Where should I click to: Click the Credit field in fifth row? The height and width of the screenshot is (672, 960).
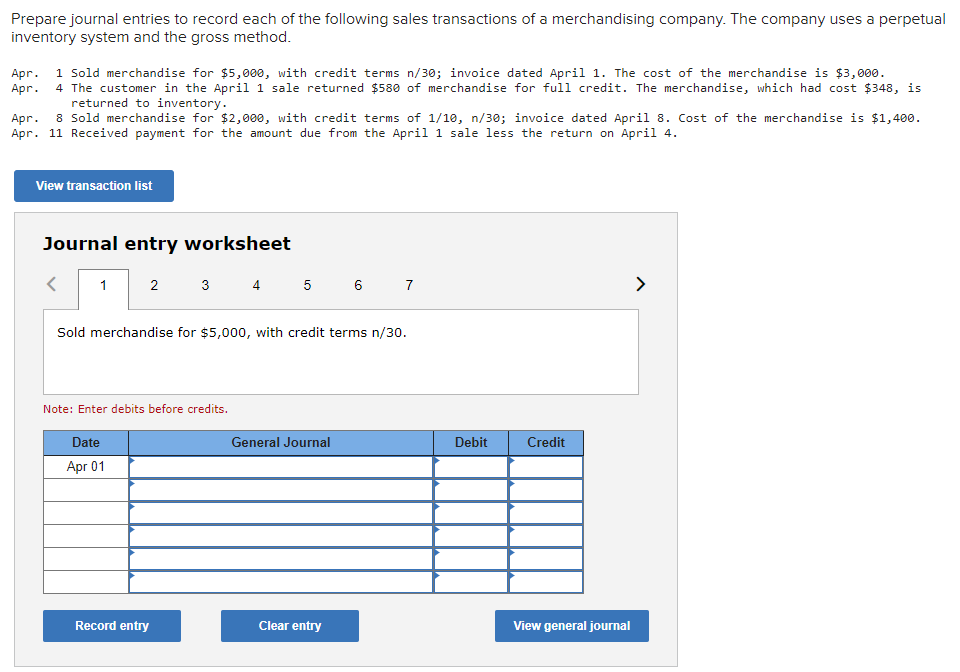pyautogui.click(x=546, y=559)
